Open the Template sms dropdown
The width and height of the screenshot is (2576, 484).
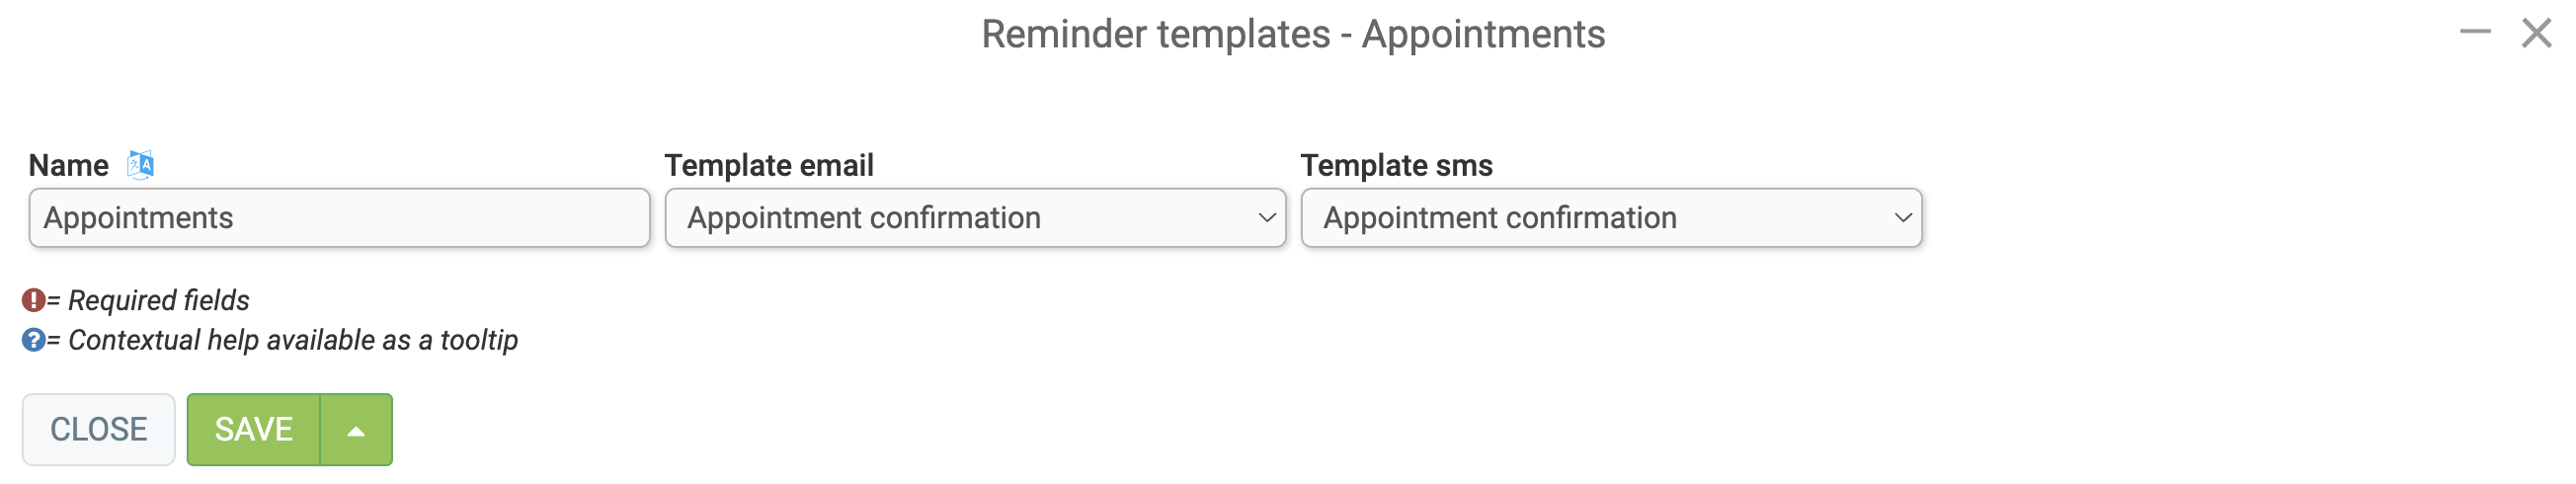[1611, 218]
